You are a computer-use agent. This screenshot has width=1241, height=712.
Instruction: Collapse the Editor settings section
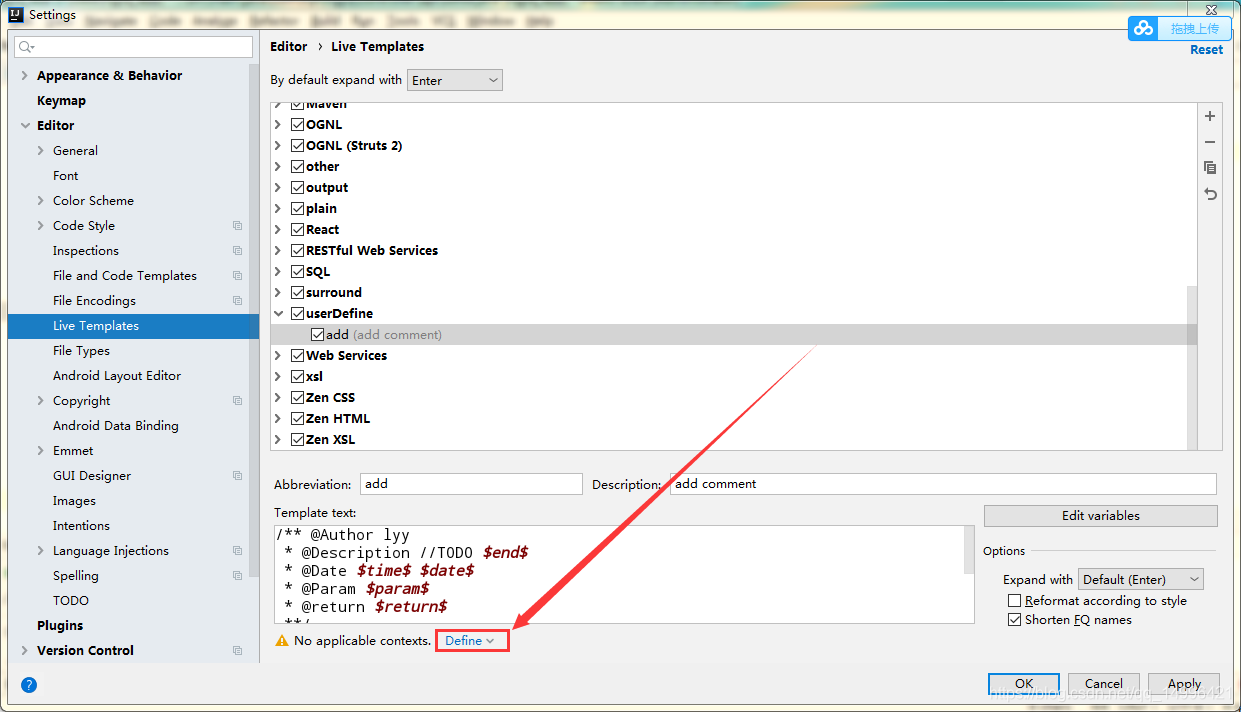click(25, 126)
